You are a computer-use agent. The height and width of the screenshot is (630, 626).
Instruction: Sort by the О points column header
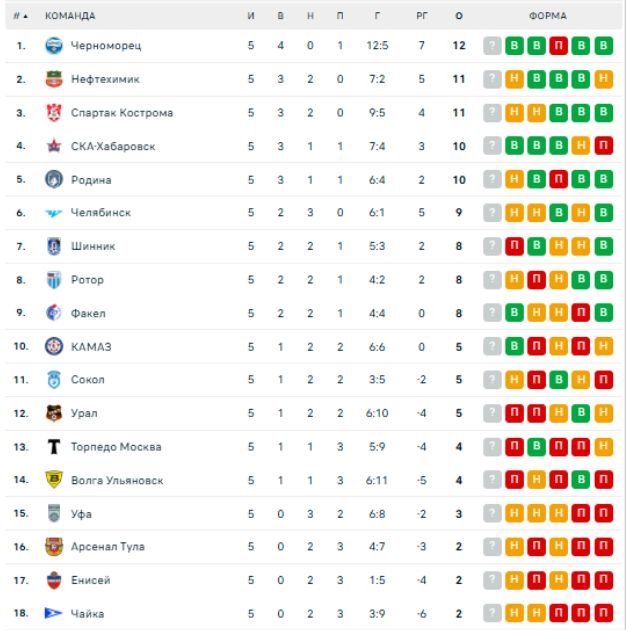point(459,16)
